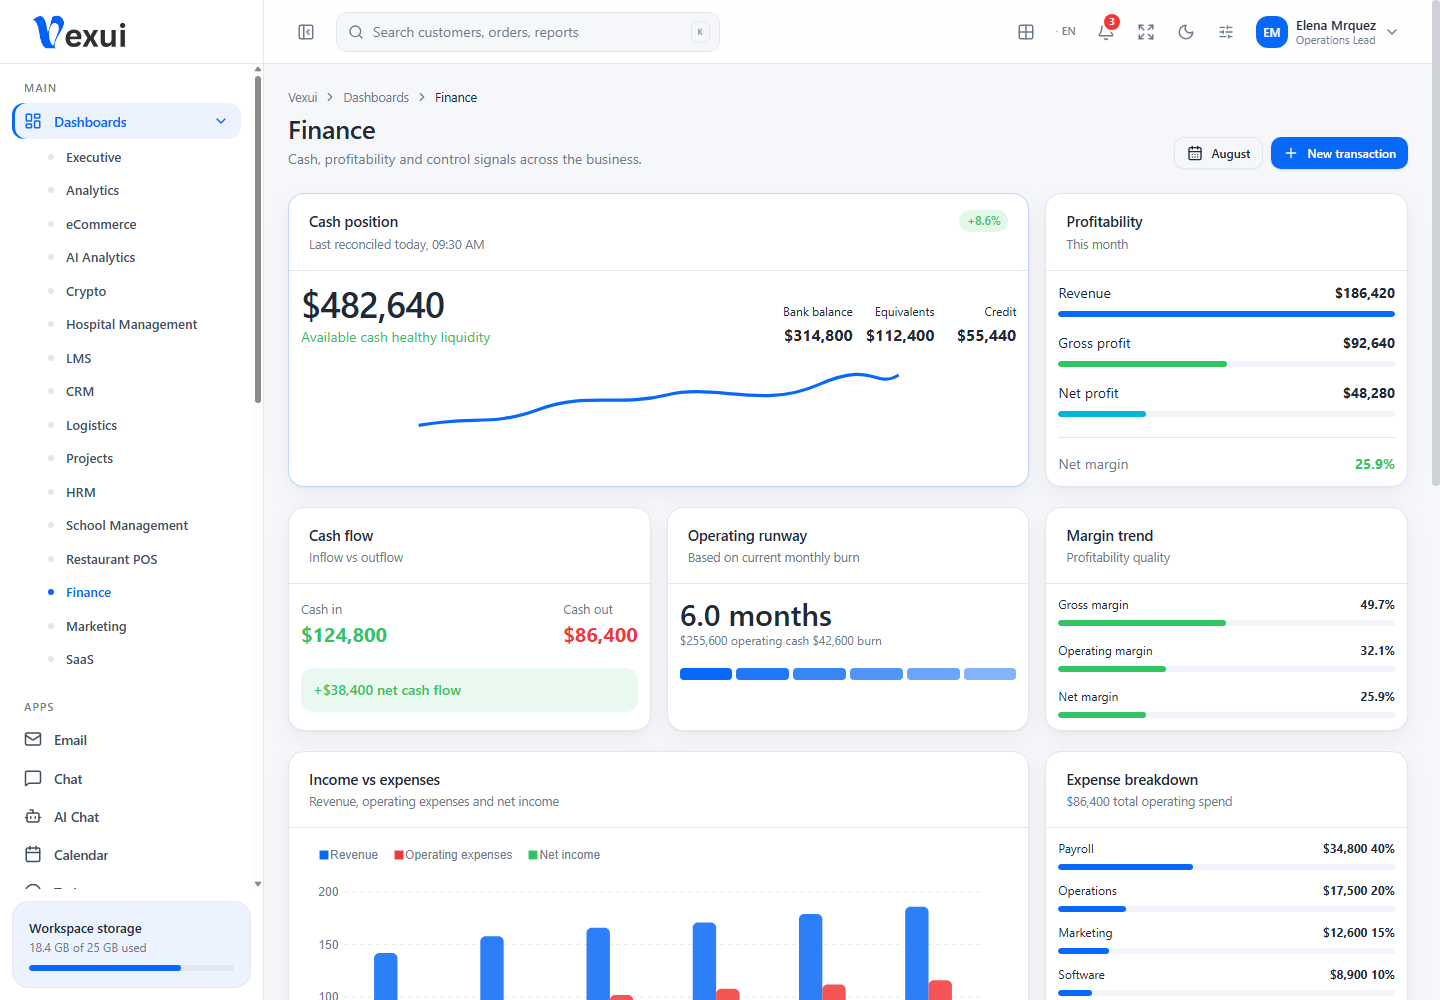This screenshot has width=1440, height=1000.
Task: Click the search magnifier icon
Action: 356,32
